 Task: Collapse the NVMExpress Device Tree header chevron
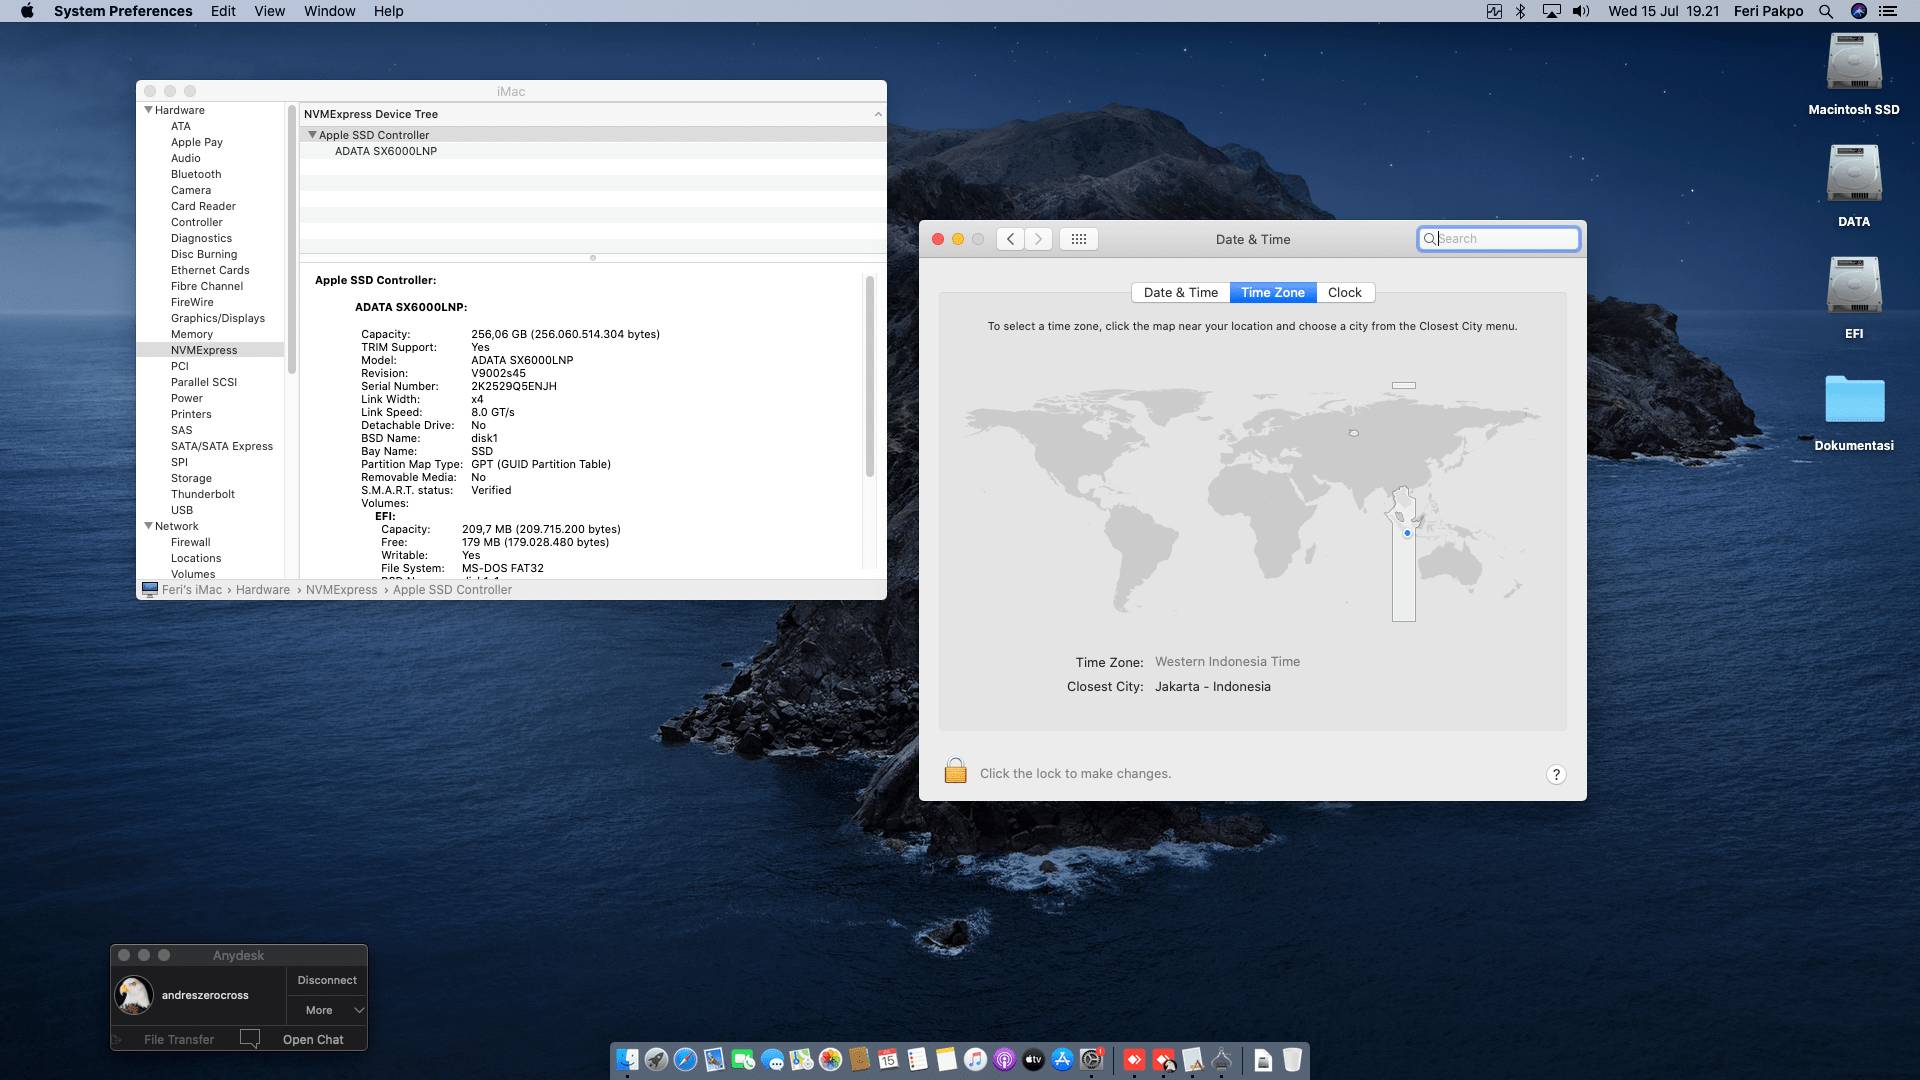878,114
